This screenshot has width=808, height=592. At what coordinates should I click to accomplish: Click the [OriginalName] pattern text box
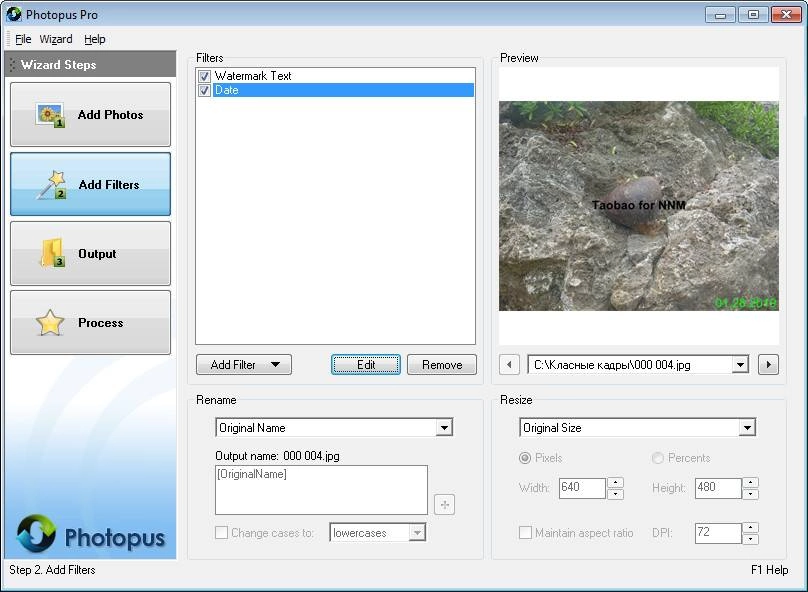click(322, 490)
